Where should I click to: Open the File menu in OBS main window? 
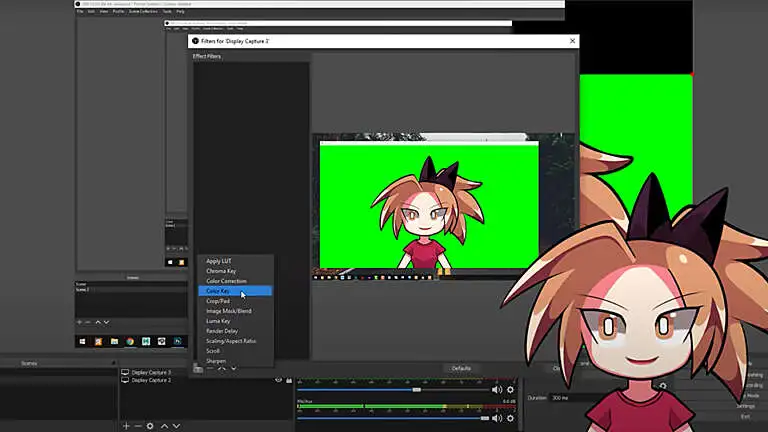80,11
